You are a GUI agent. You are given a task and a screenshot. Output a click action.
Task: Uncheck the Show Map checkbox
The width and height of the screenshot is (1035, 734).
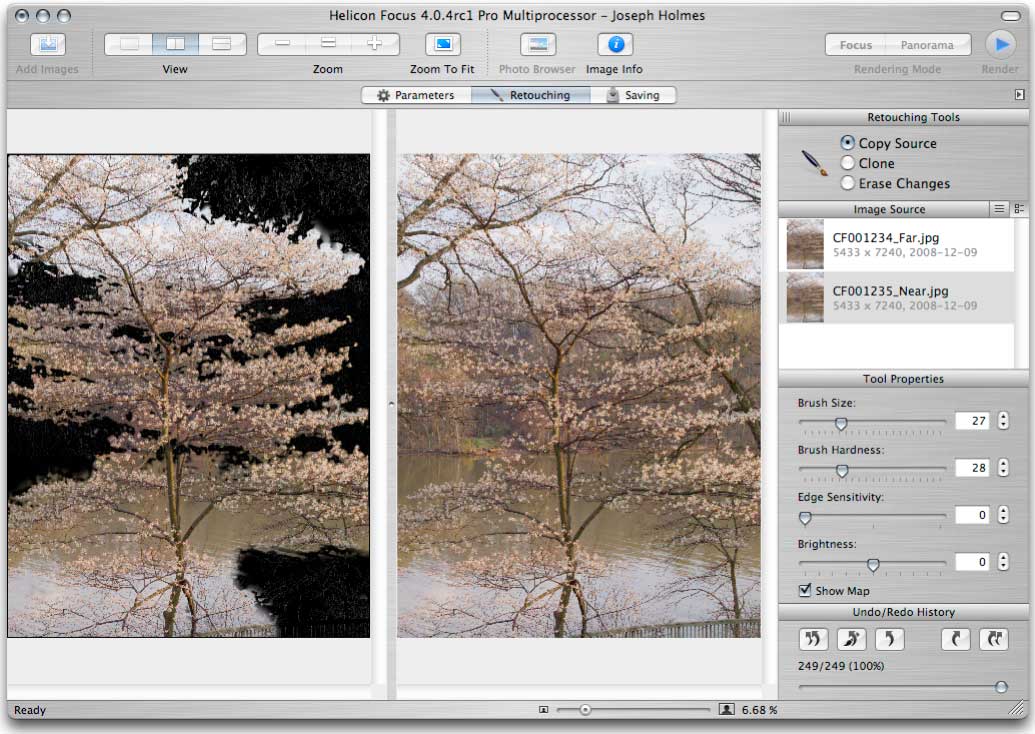[x=805, y=591]
